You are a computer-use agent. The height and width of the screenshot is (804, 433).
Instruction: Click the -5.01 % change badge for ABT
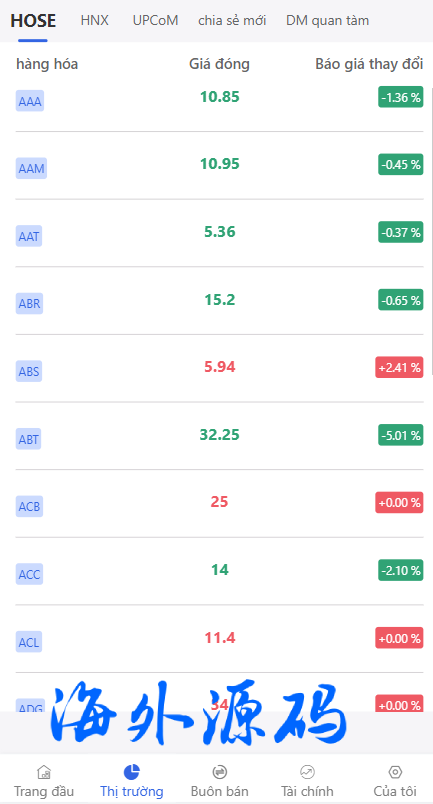click(401, 435)
